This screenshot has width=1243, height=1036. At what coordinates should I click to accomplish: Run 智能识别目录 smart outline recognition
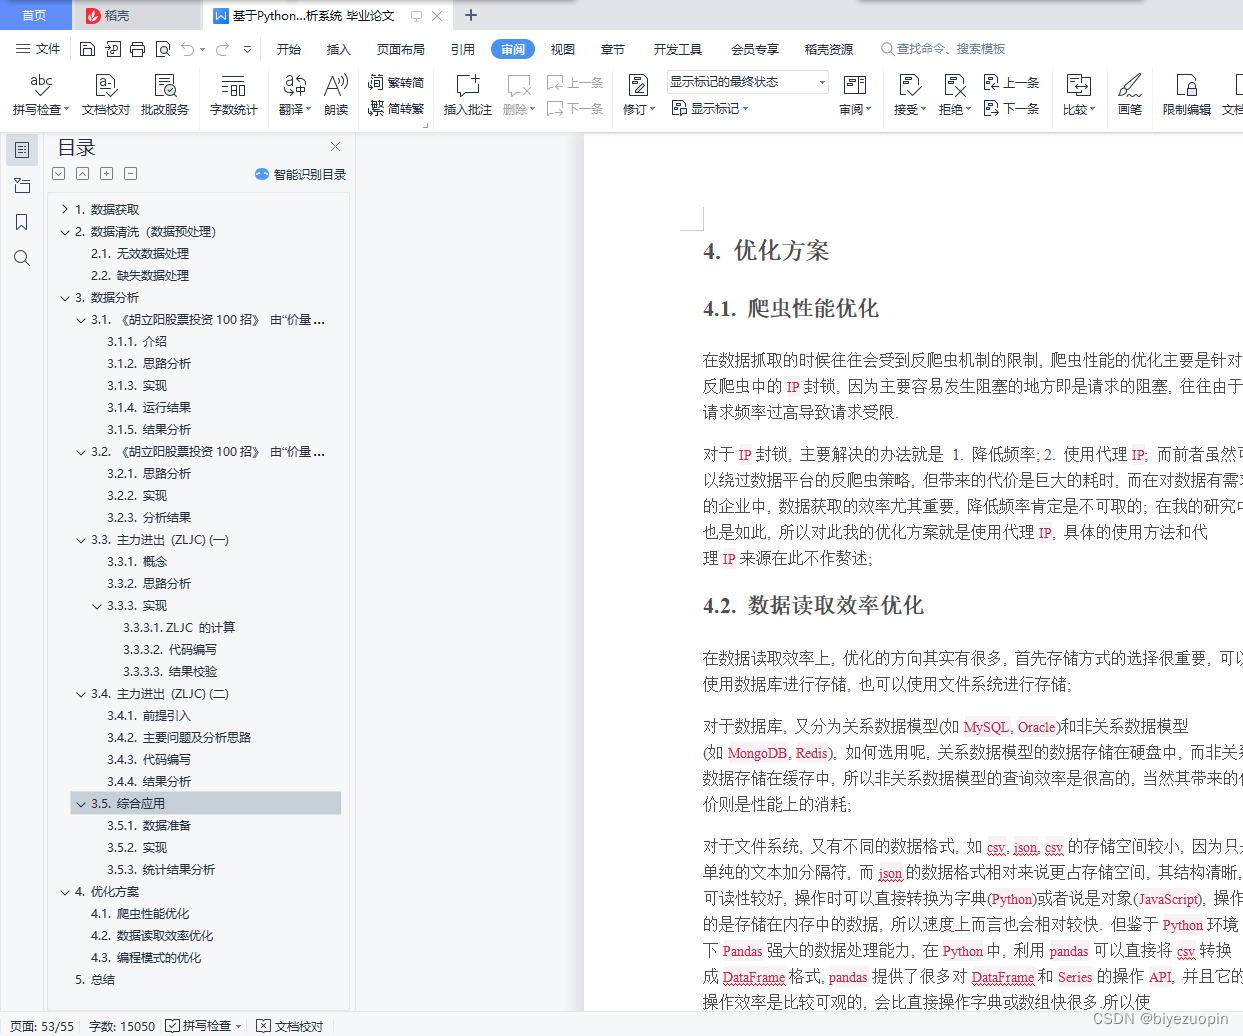pyautogui.click(x=302, y=174)
